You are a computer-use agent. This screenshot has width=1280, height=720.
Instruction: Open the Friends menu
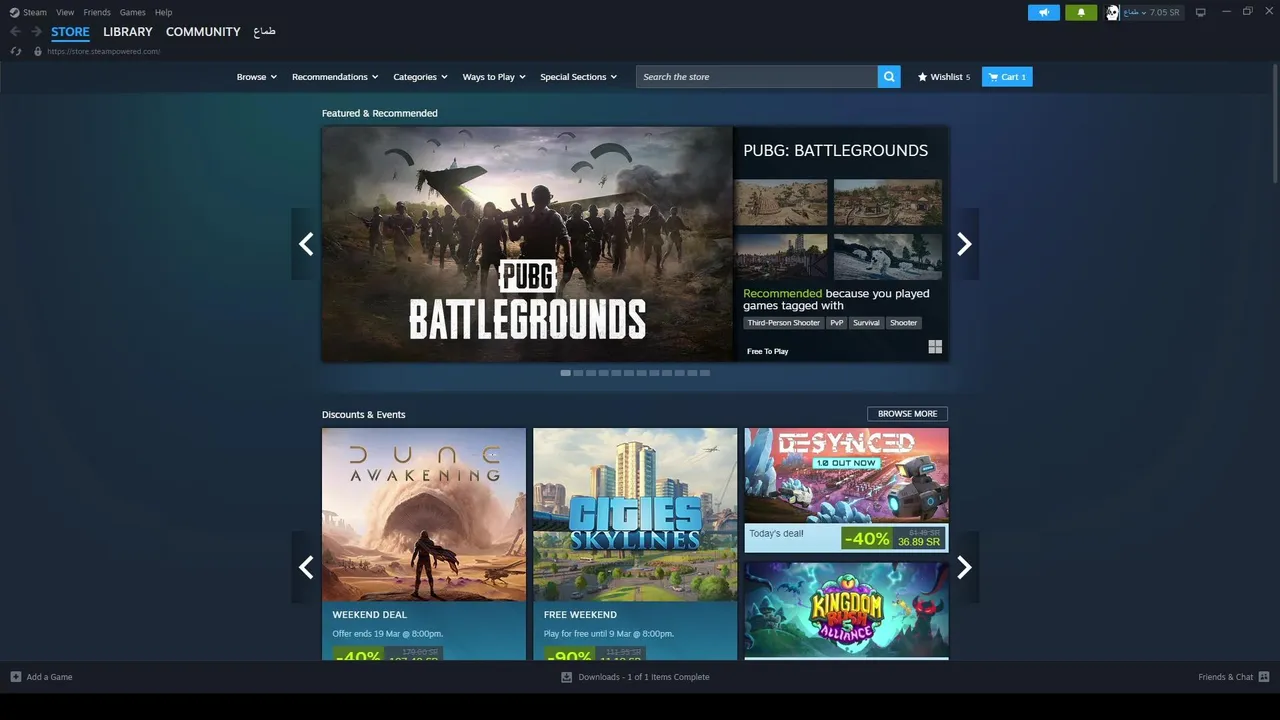(97, 12)
